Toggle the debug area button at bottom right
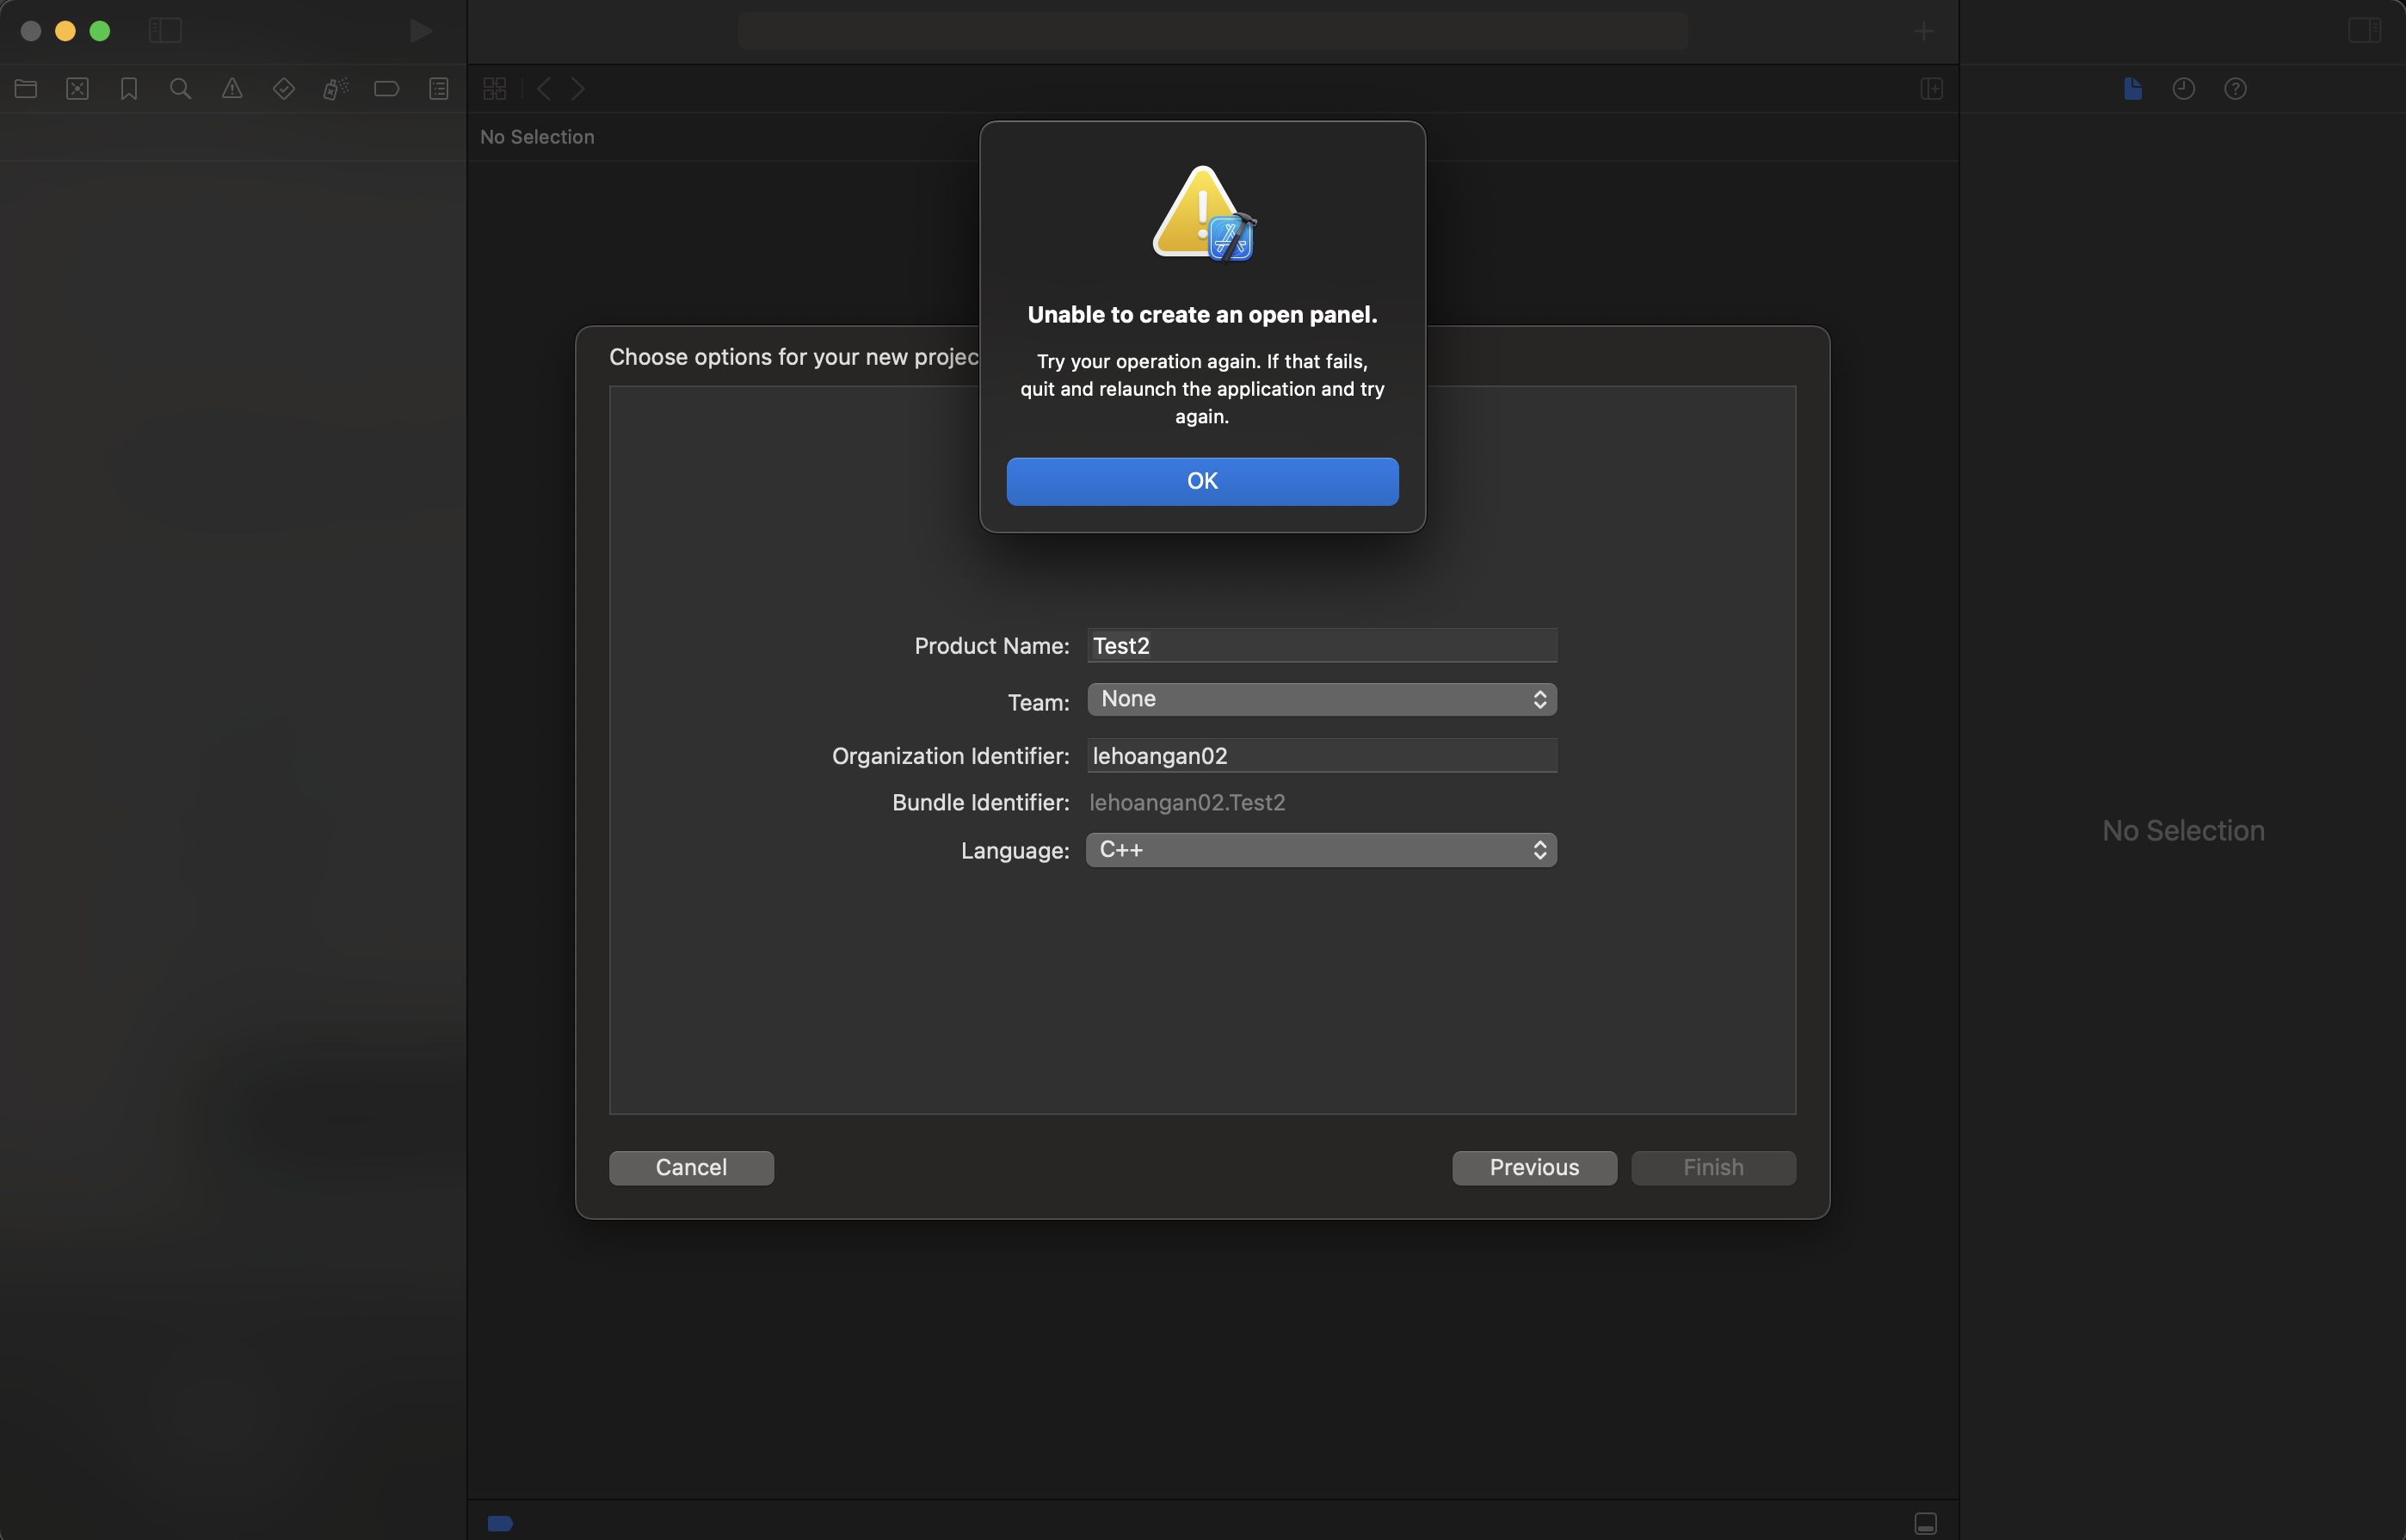Viewport: 2406px width, 1540px height. point(1926,1523)
